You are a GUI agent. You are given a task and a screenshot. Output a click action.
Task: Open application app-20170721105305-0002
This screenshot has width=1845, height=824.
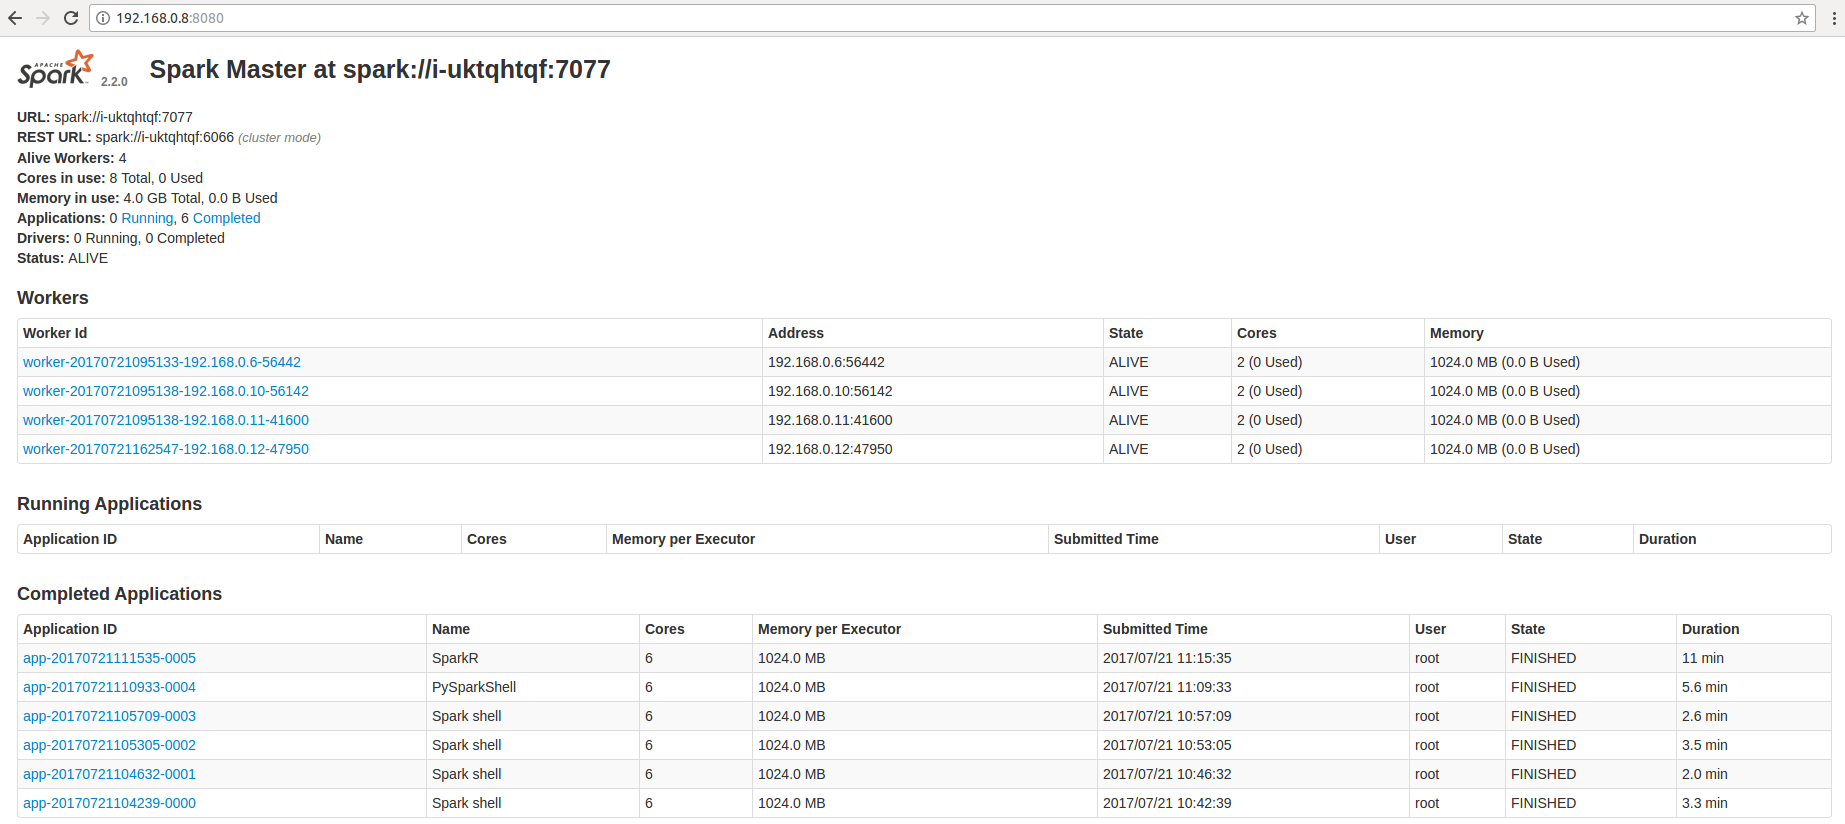point(109,745)
